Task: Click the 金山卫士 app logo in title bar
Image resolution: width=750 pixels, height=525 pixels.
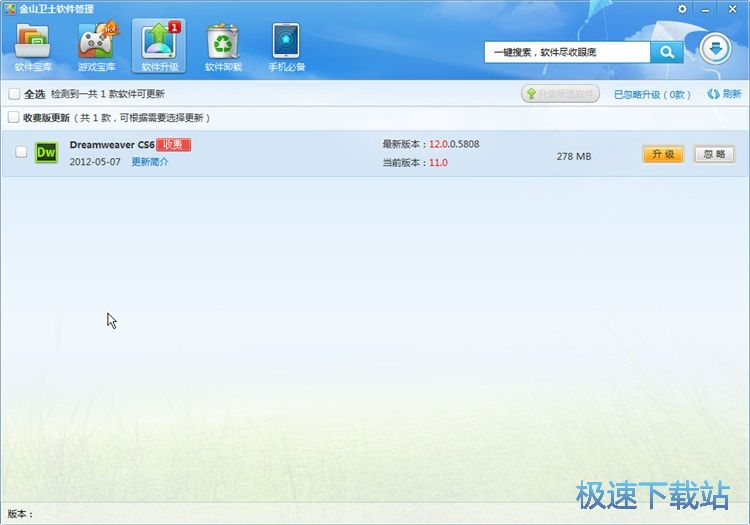Action: point(10,9)
